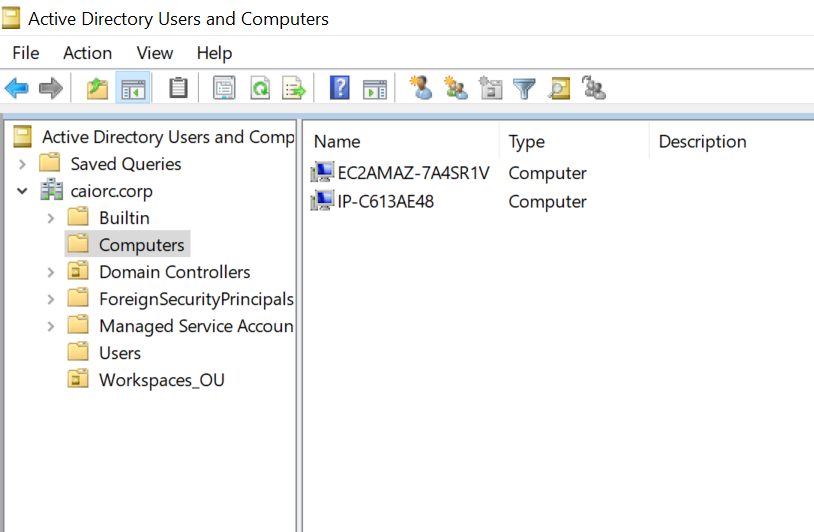
Task: Click the Workspaces_OU folder icon
Action: click(x=78, y=379)
